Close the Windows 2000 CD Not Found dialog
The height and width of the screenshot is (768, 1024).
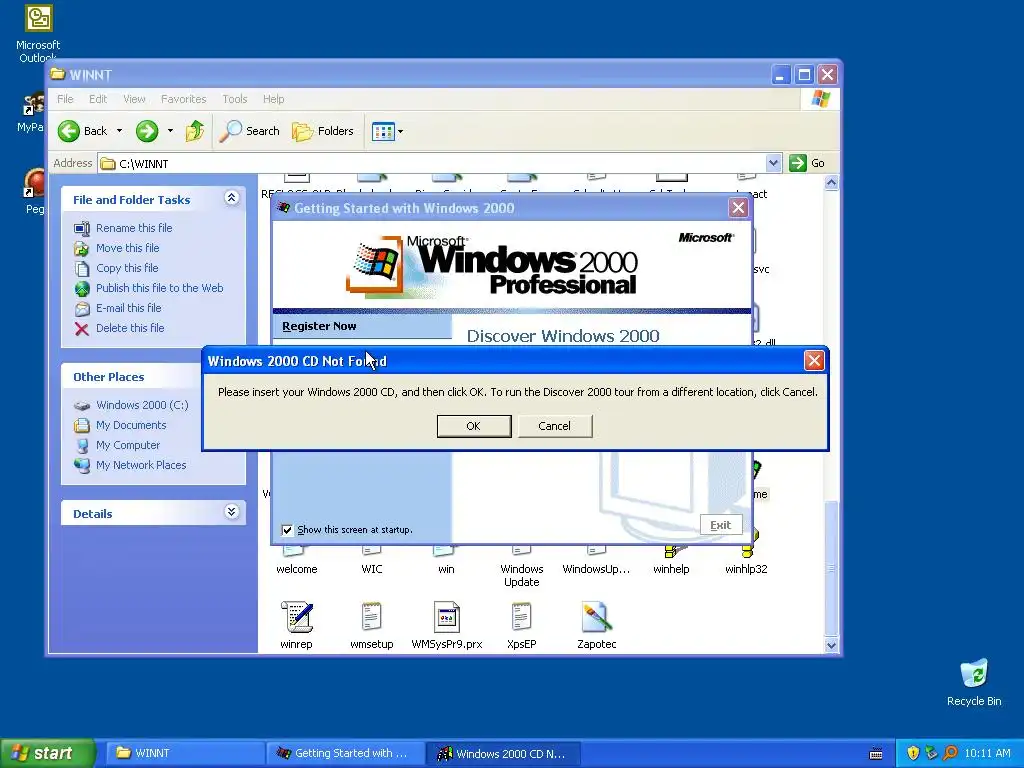(x=814, y=360)
